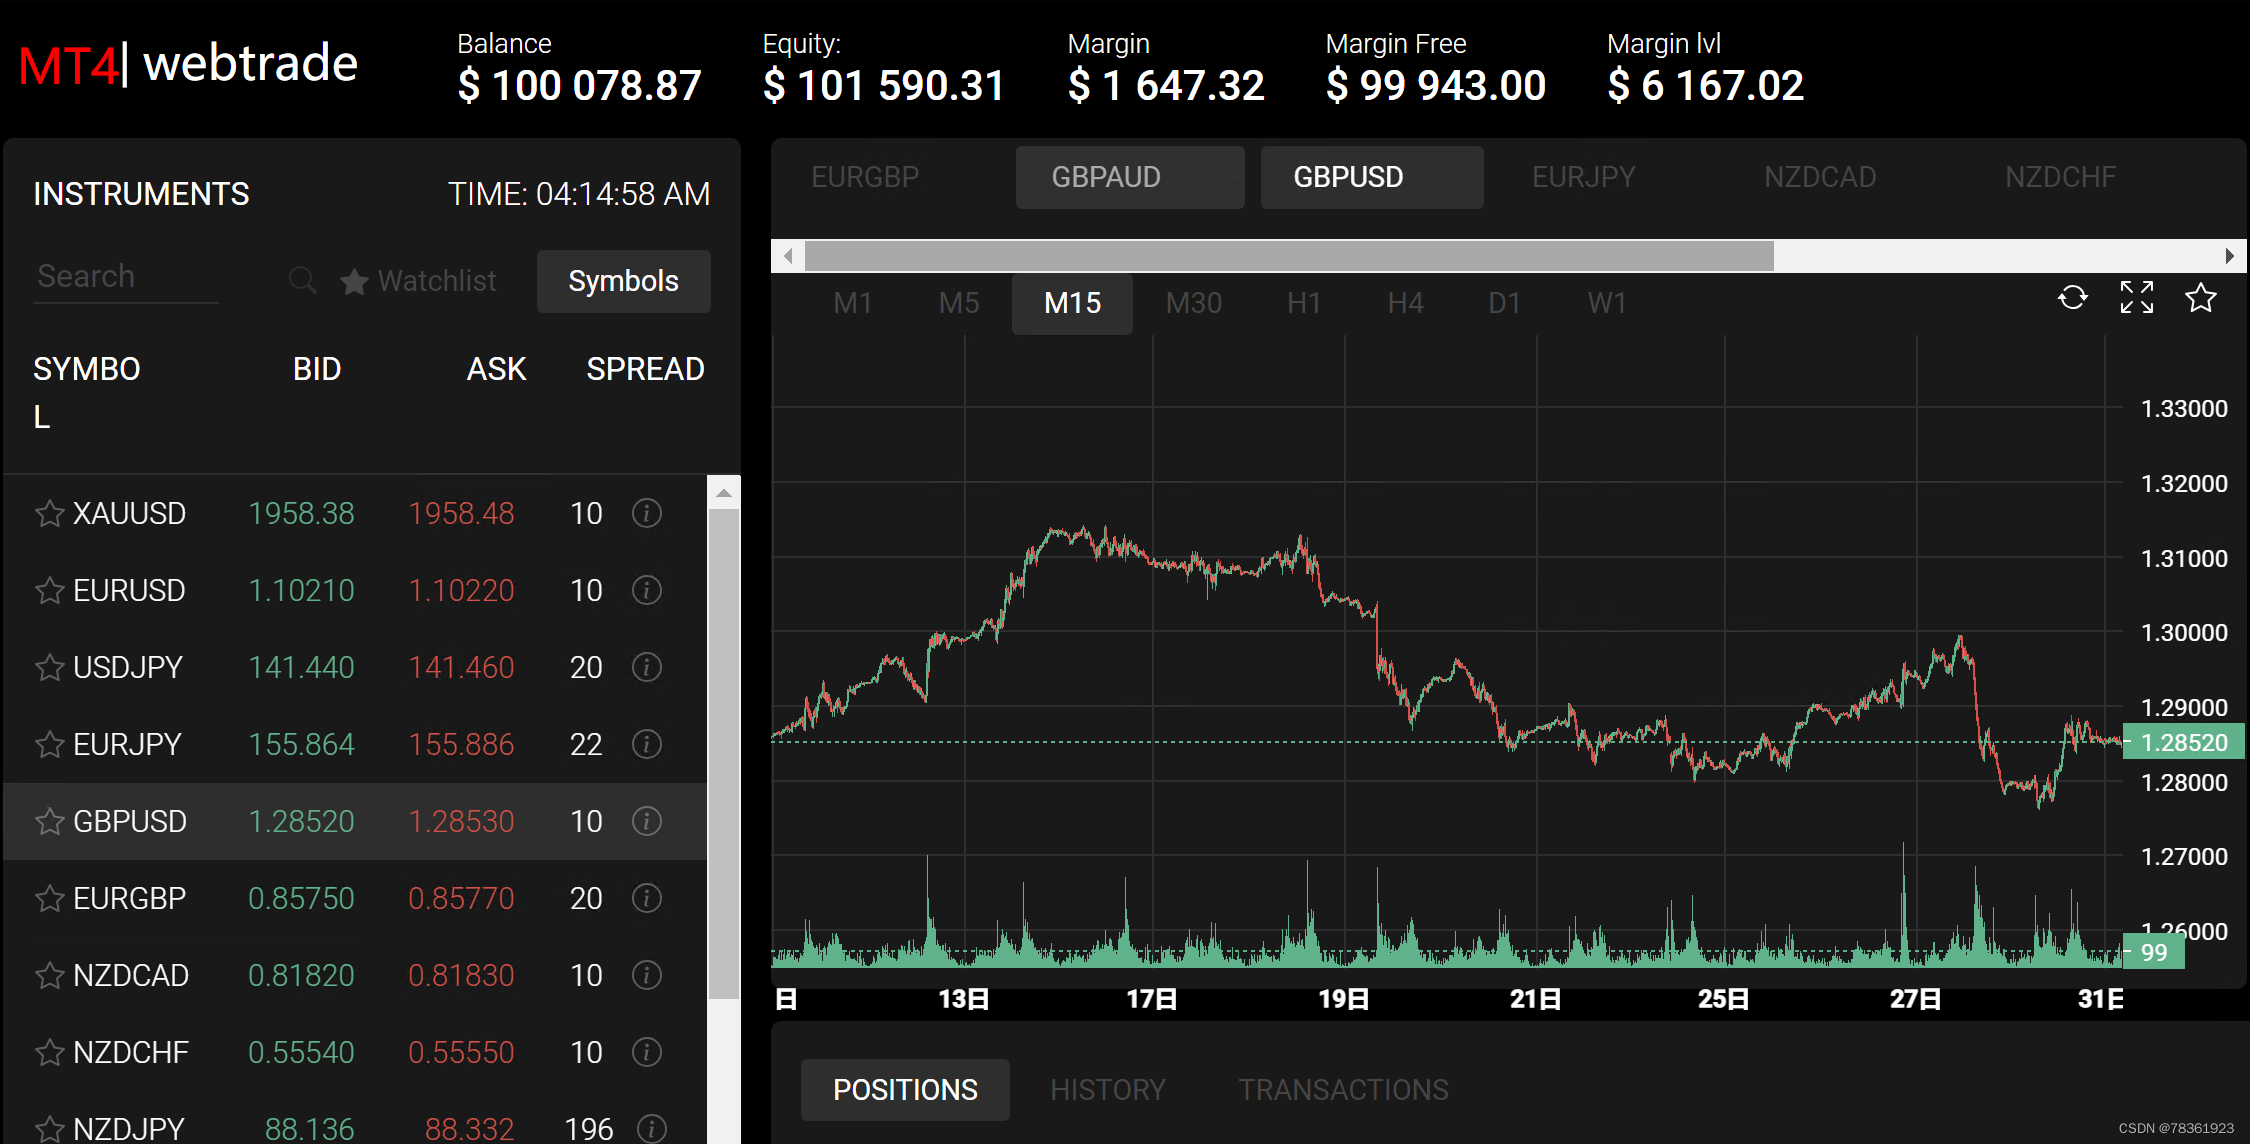This screenshot has height=1144, width=2250.
Task: Open EURJPY info icon
Action: pos(647,744)
